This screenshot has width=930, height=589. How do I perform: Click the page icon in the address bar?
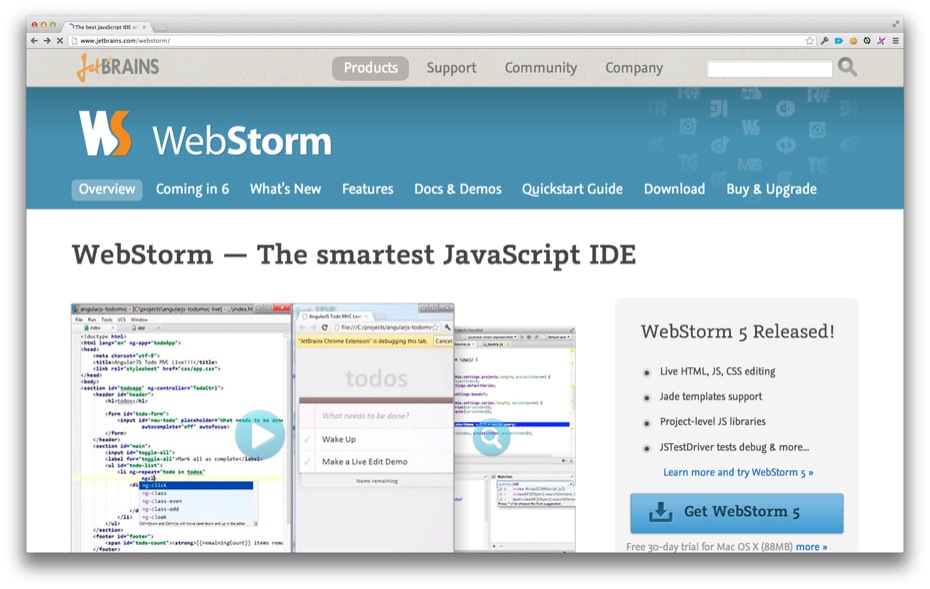74,41
